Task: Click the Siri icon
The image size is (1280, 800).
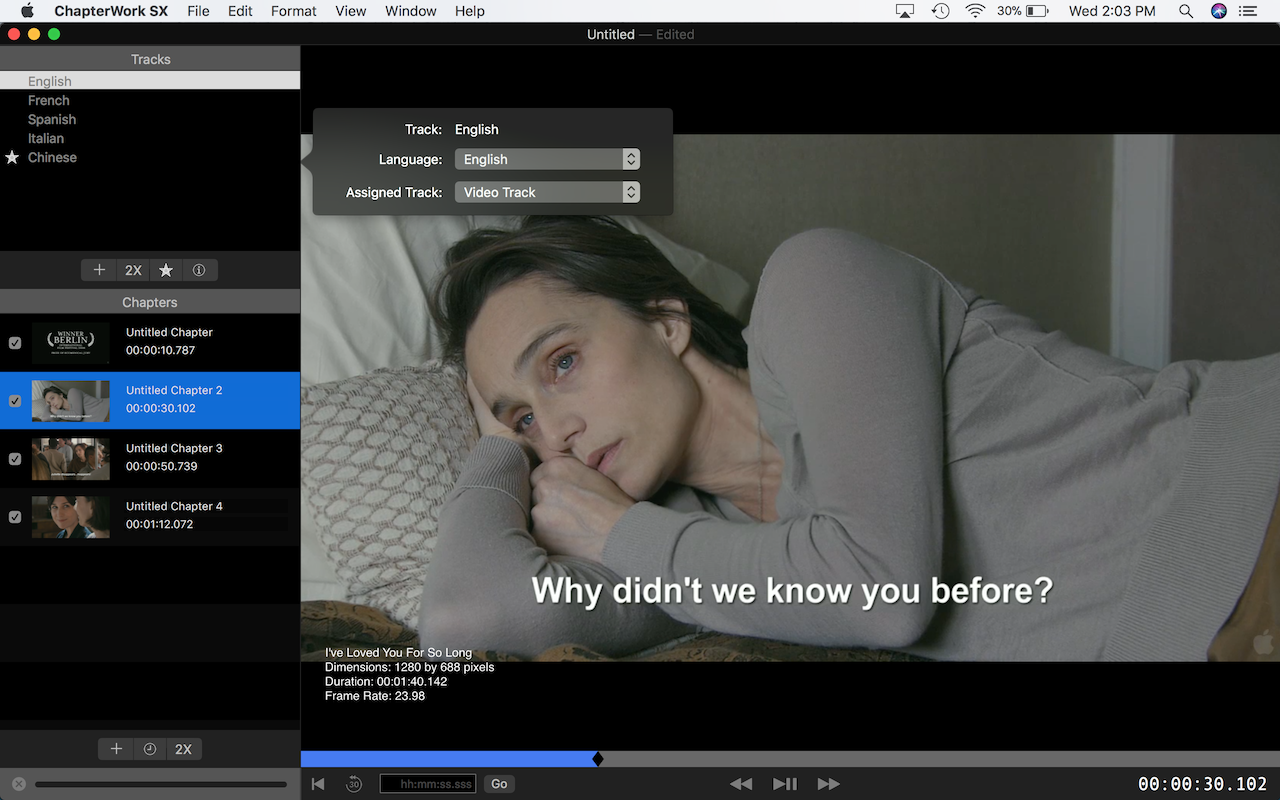Action: point(1218,11)
